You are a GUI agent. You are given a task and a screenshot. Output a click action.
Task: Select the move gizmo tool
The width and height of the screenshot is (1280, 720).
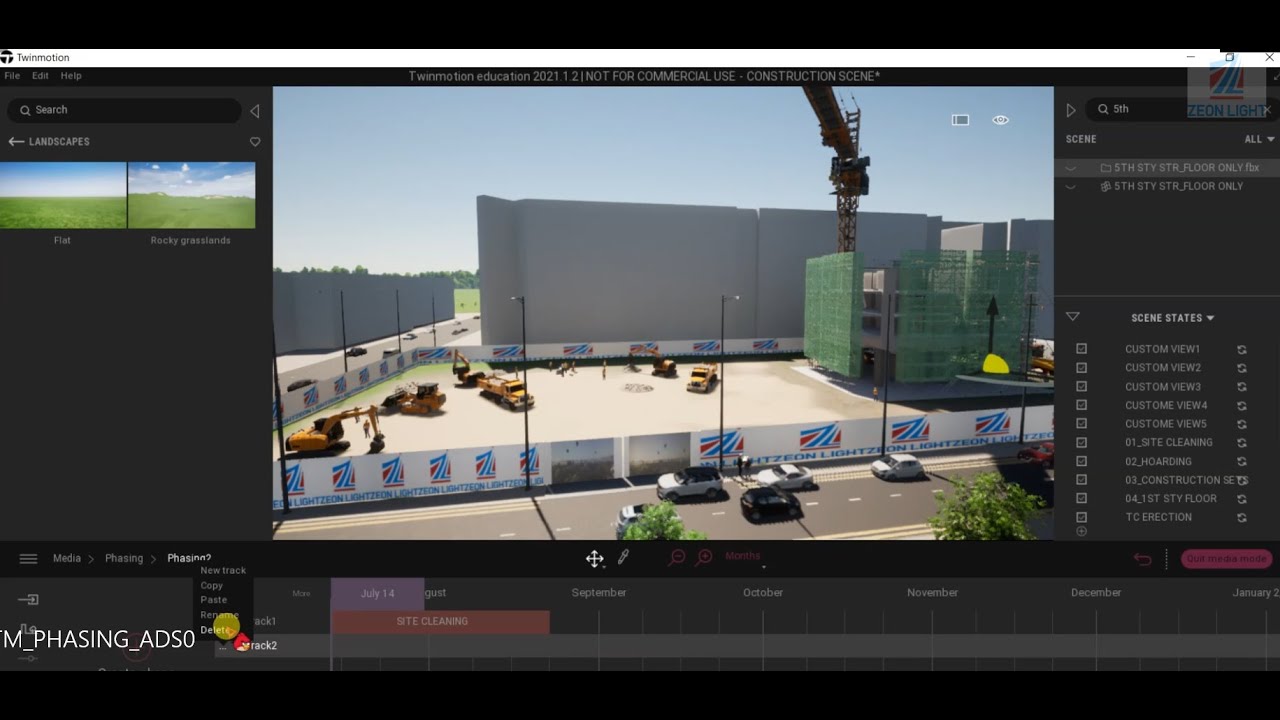594,558
